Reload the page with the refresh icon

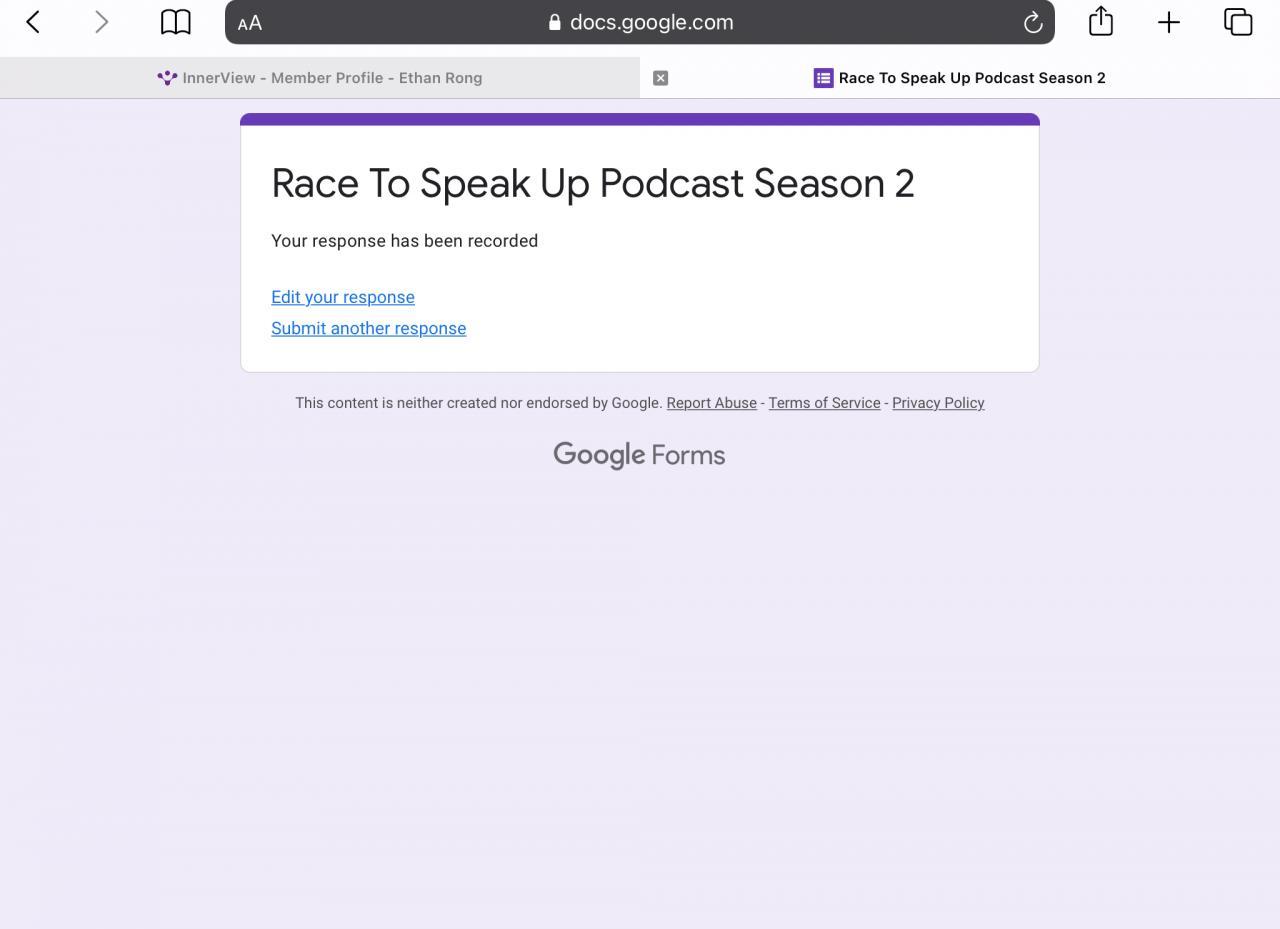[x=1033, y=22]
